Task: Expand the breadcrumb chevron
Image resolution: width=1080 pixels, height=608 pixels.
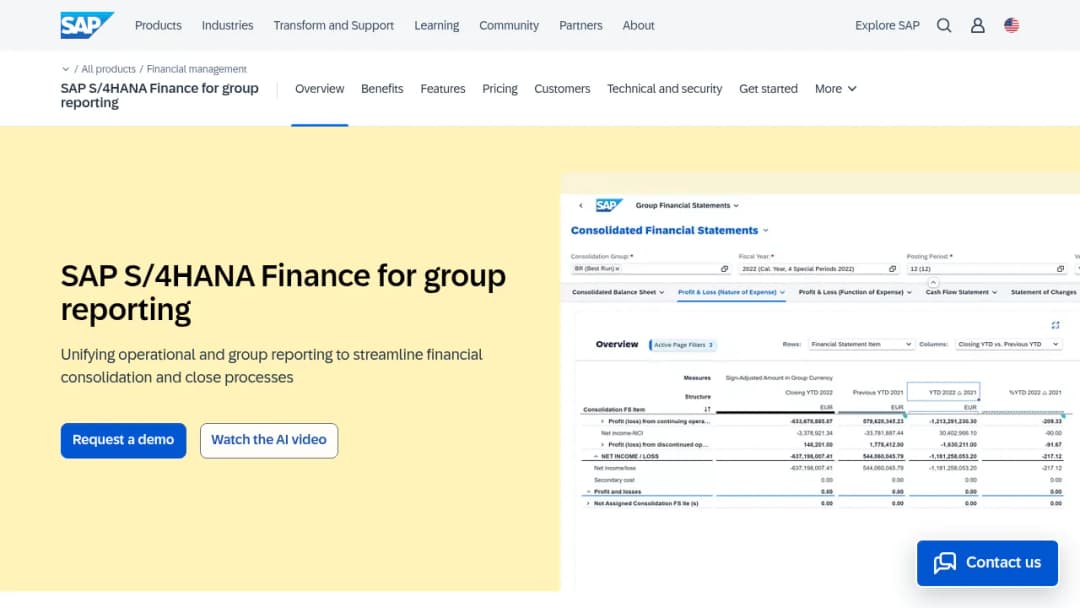Action: [x=65, y=69]
